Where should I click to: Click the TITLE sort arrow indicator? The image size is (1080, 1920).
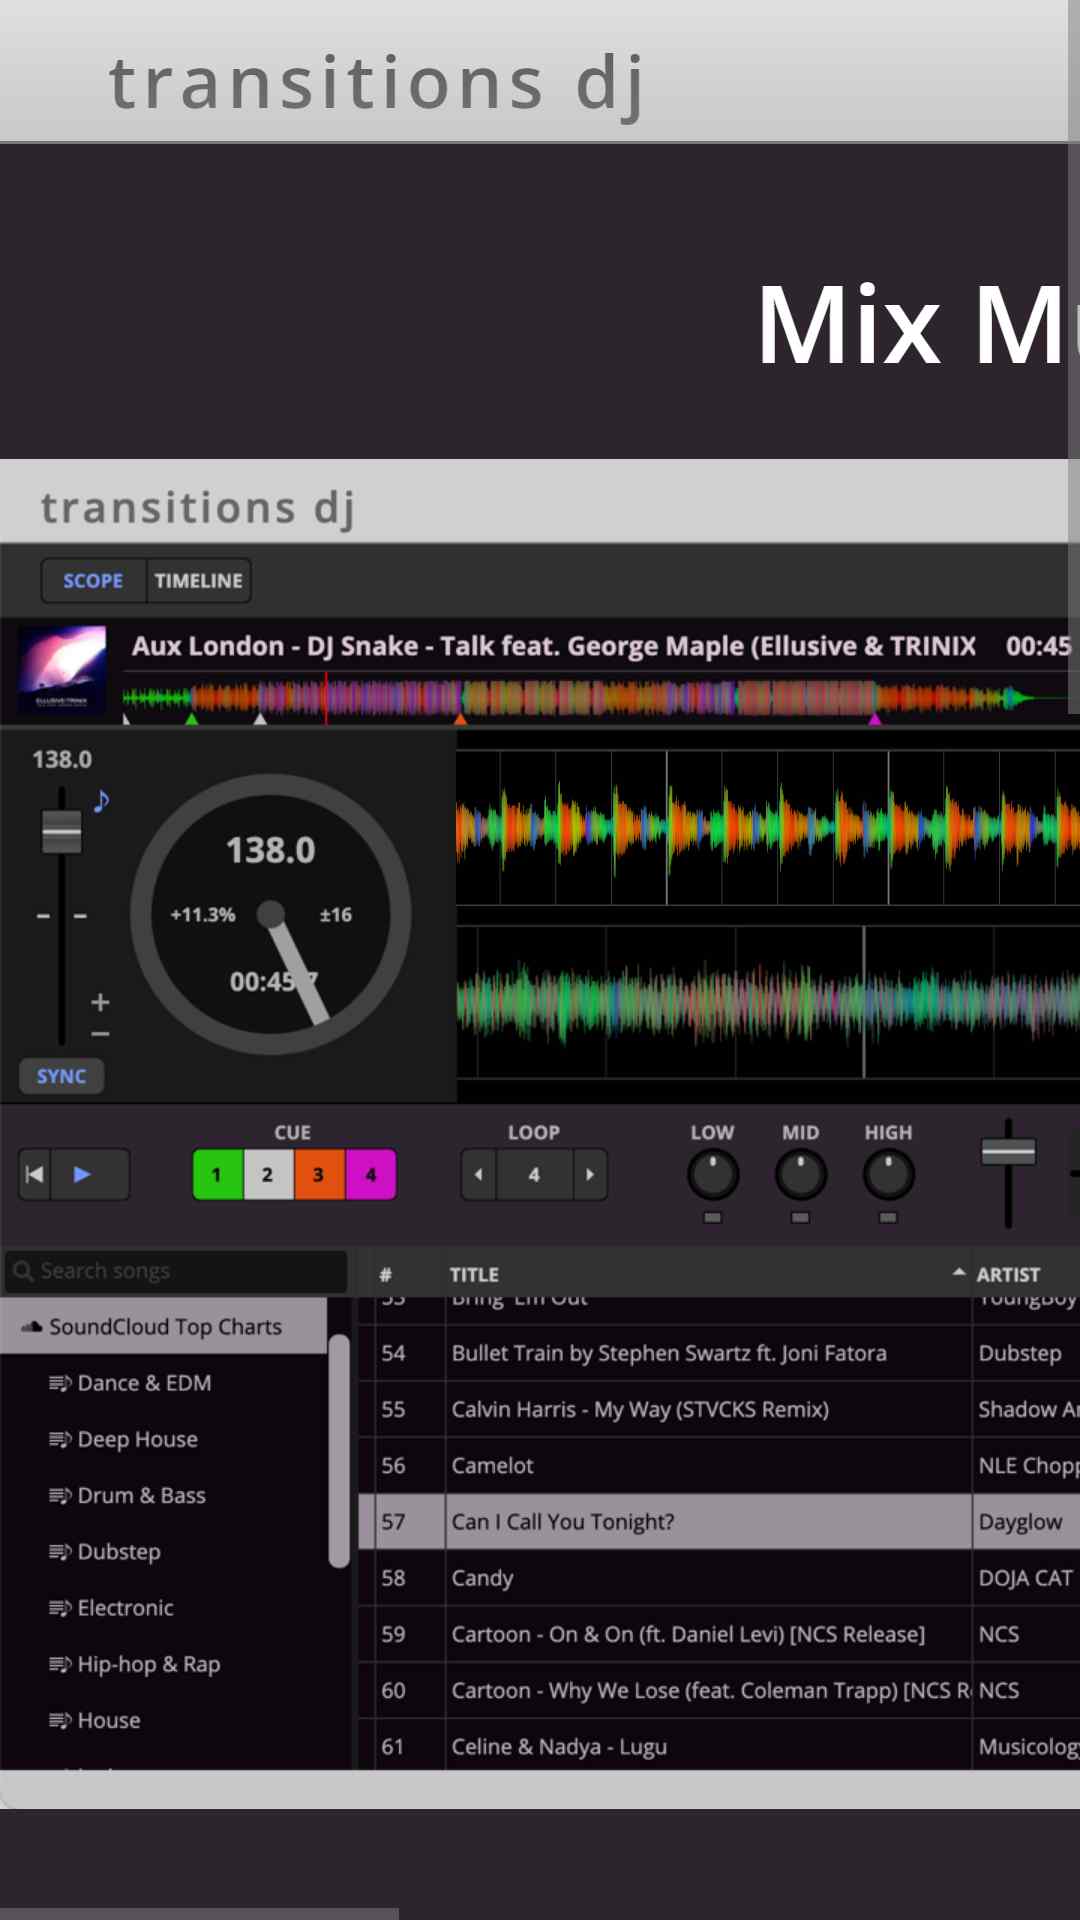pyautogui.click(x=959, y=1272)
